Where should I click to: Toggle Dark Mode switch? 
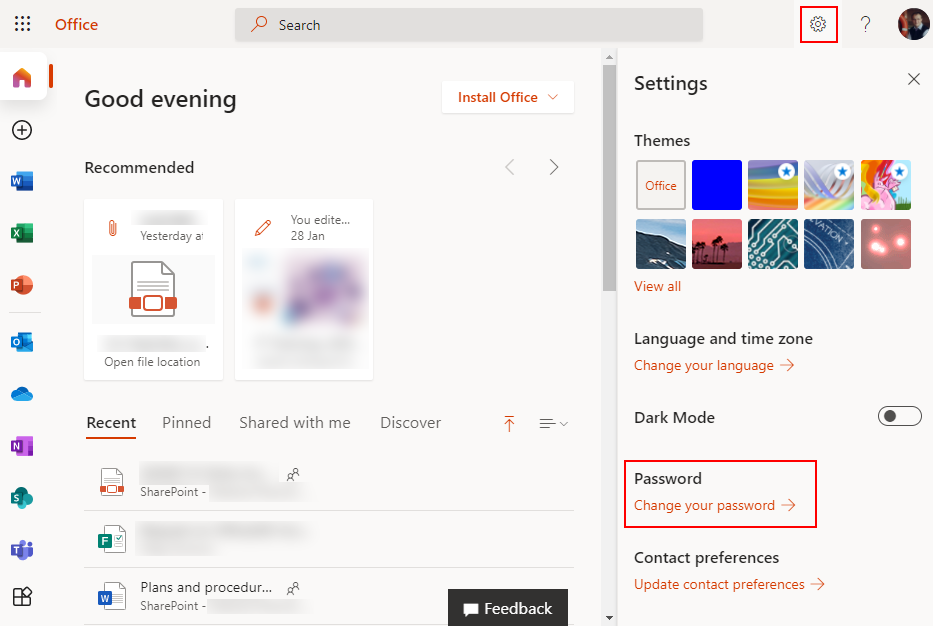point(900,416)
